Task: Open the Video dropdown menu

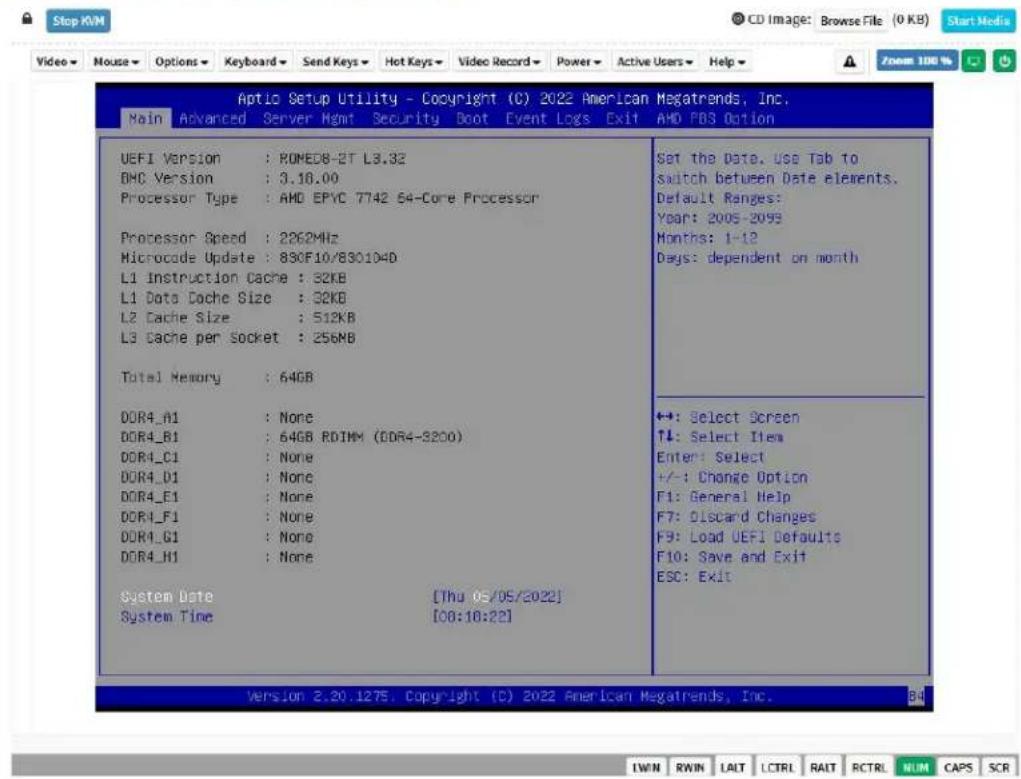Action: point(57,61)
